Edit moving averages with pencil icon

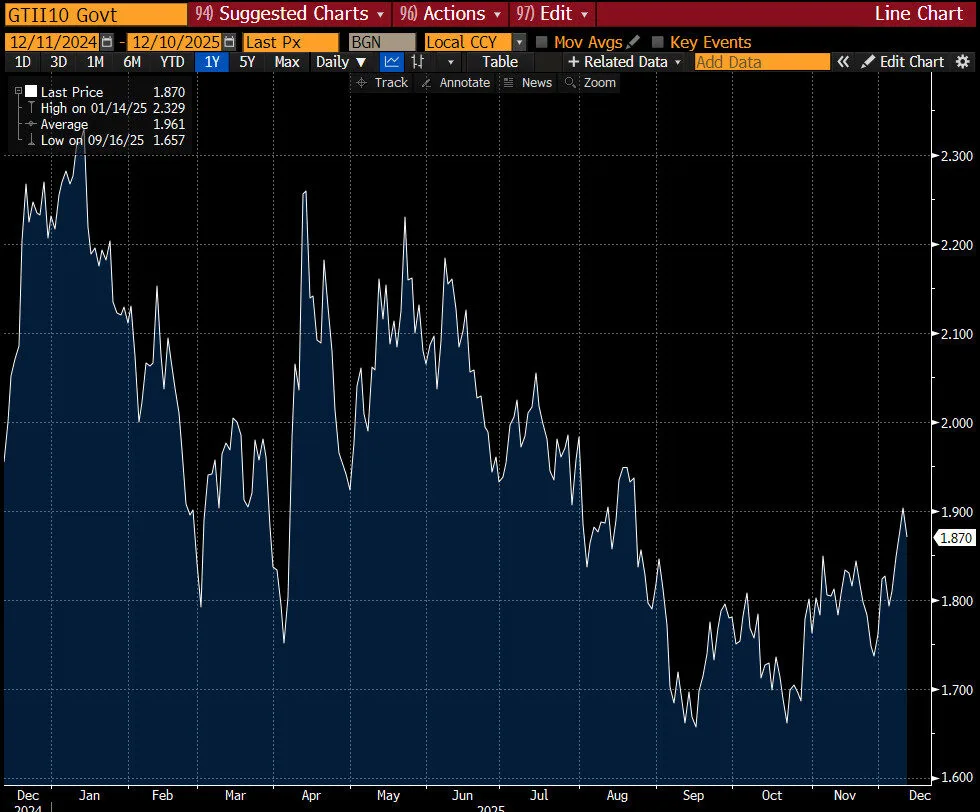pyautogui.click(x=633, y=42)
